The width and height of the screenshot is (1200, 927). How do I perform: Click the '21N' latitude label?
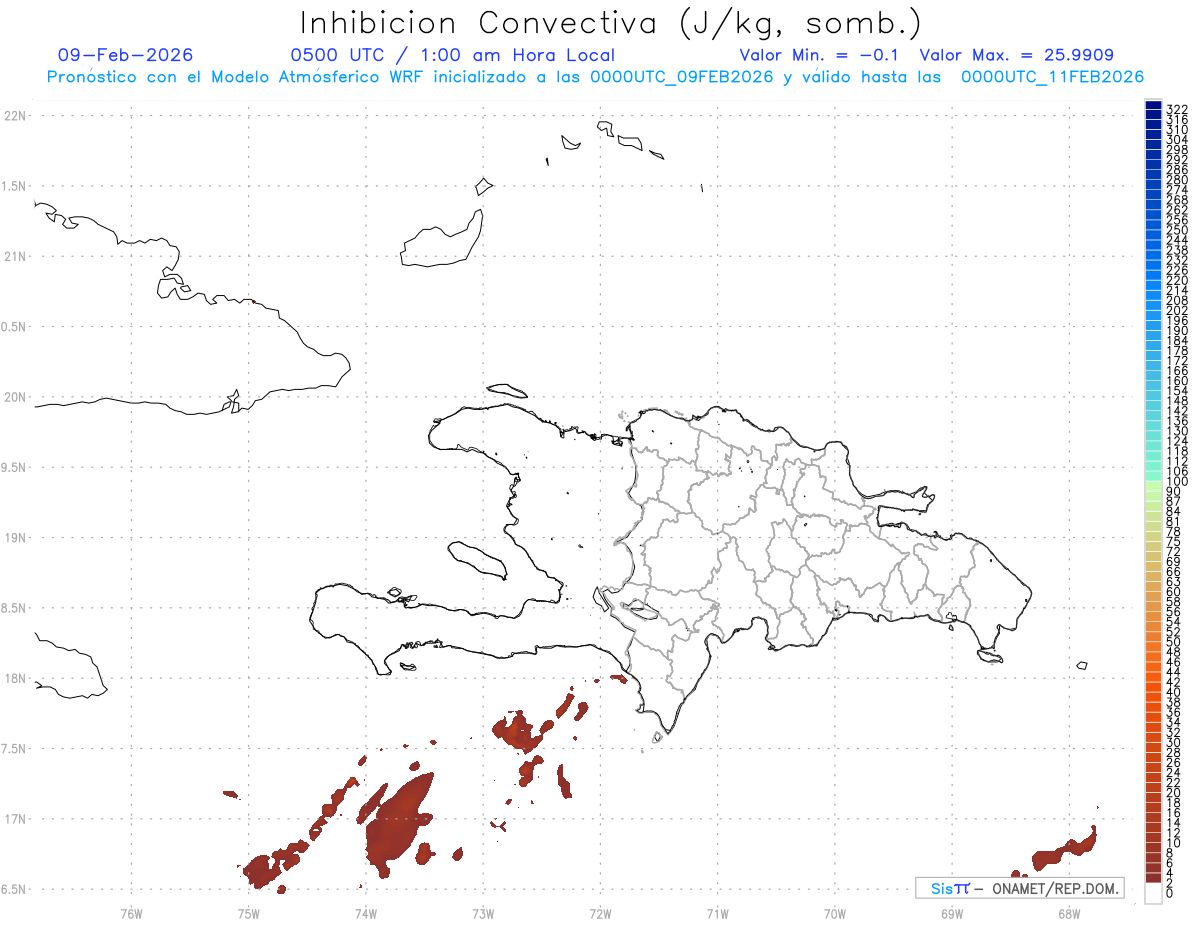click(x=15, y=257)
